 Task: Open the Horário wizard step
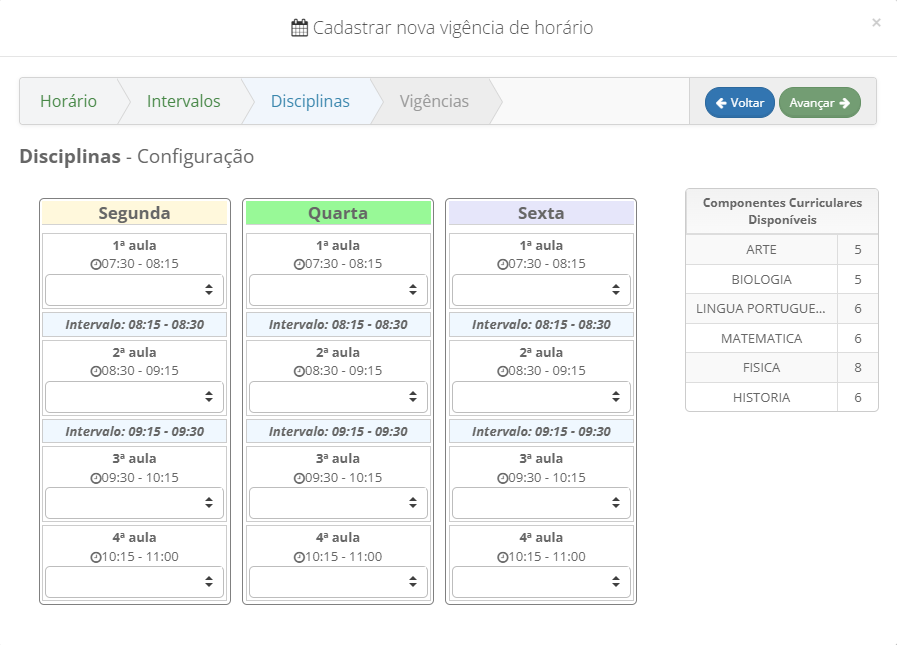click(69, 101)
